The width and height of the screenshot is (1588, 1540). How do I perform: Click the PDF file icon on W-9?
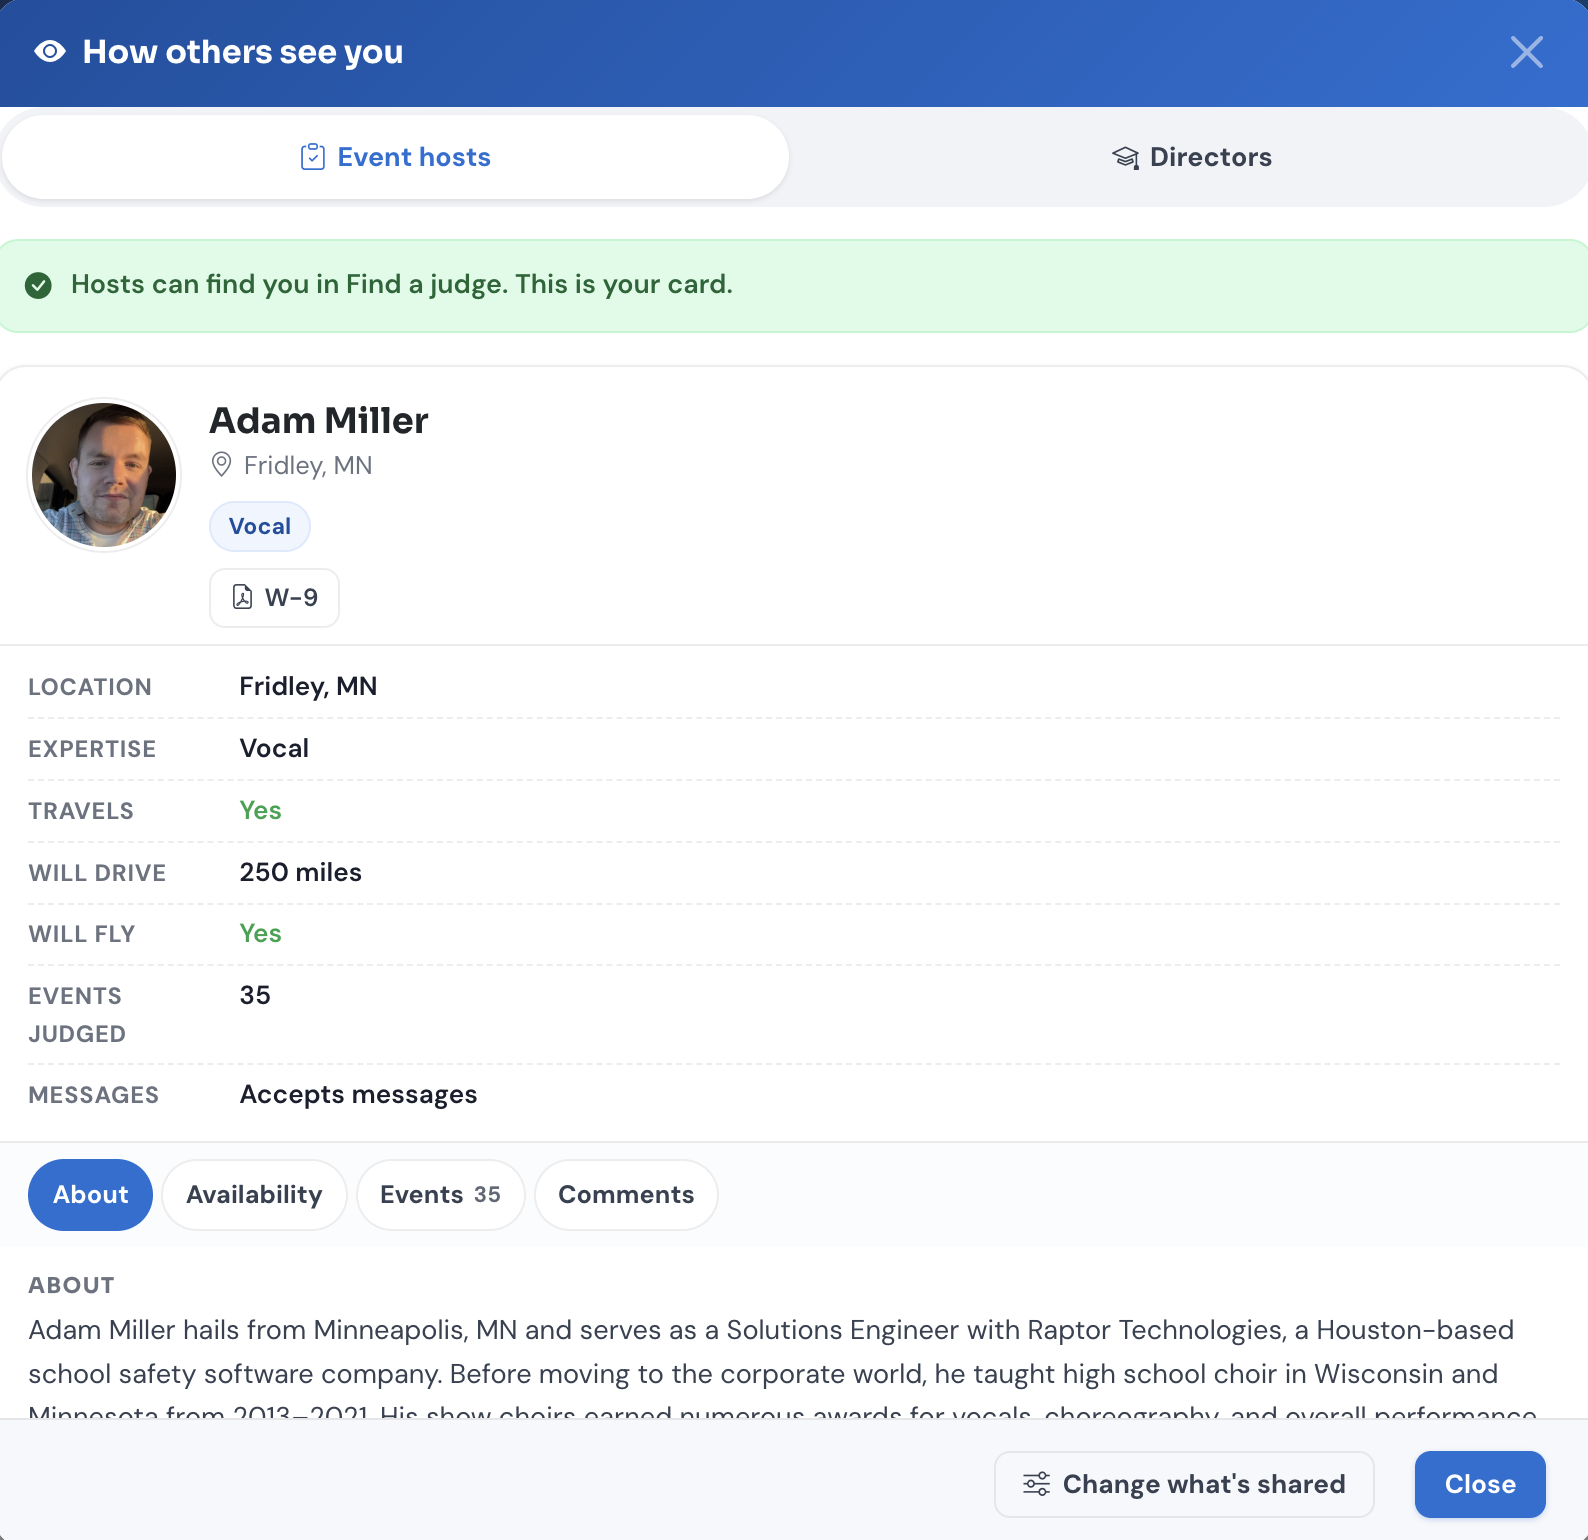(243, 597)
